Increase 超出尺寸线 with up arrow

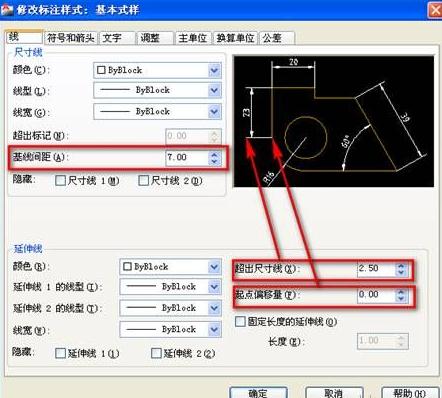tap(401, 265)
